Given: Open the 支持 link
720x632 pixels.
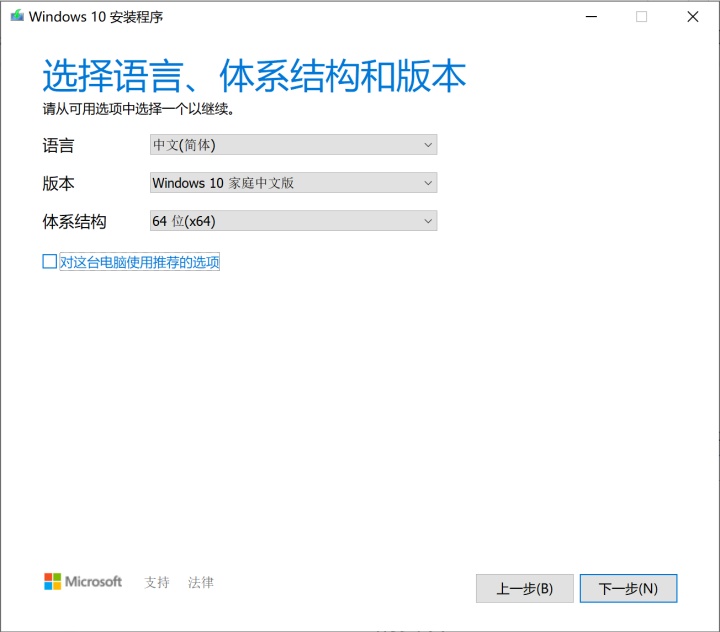Looking at the screenshot, I should pos(157,582).
